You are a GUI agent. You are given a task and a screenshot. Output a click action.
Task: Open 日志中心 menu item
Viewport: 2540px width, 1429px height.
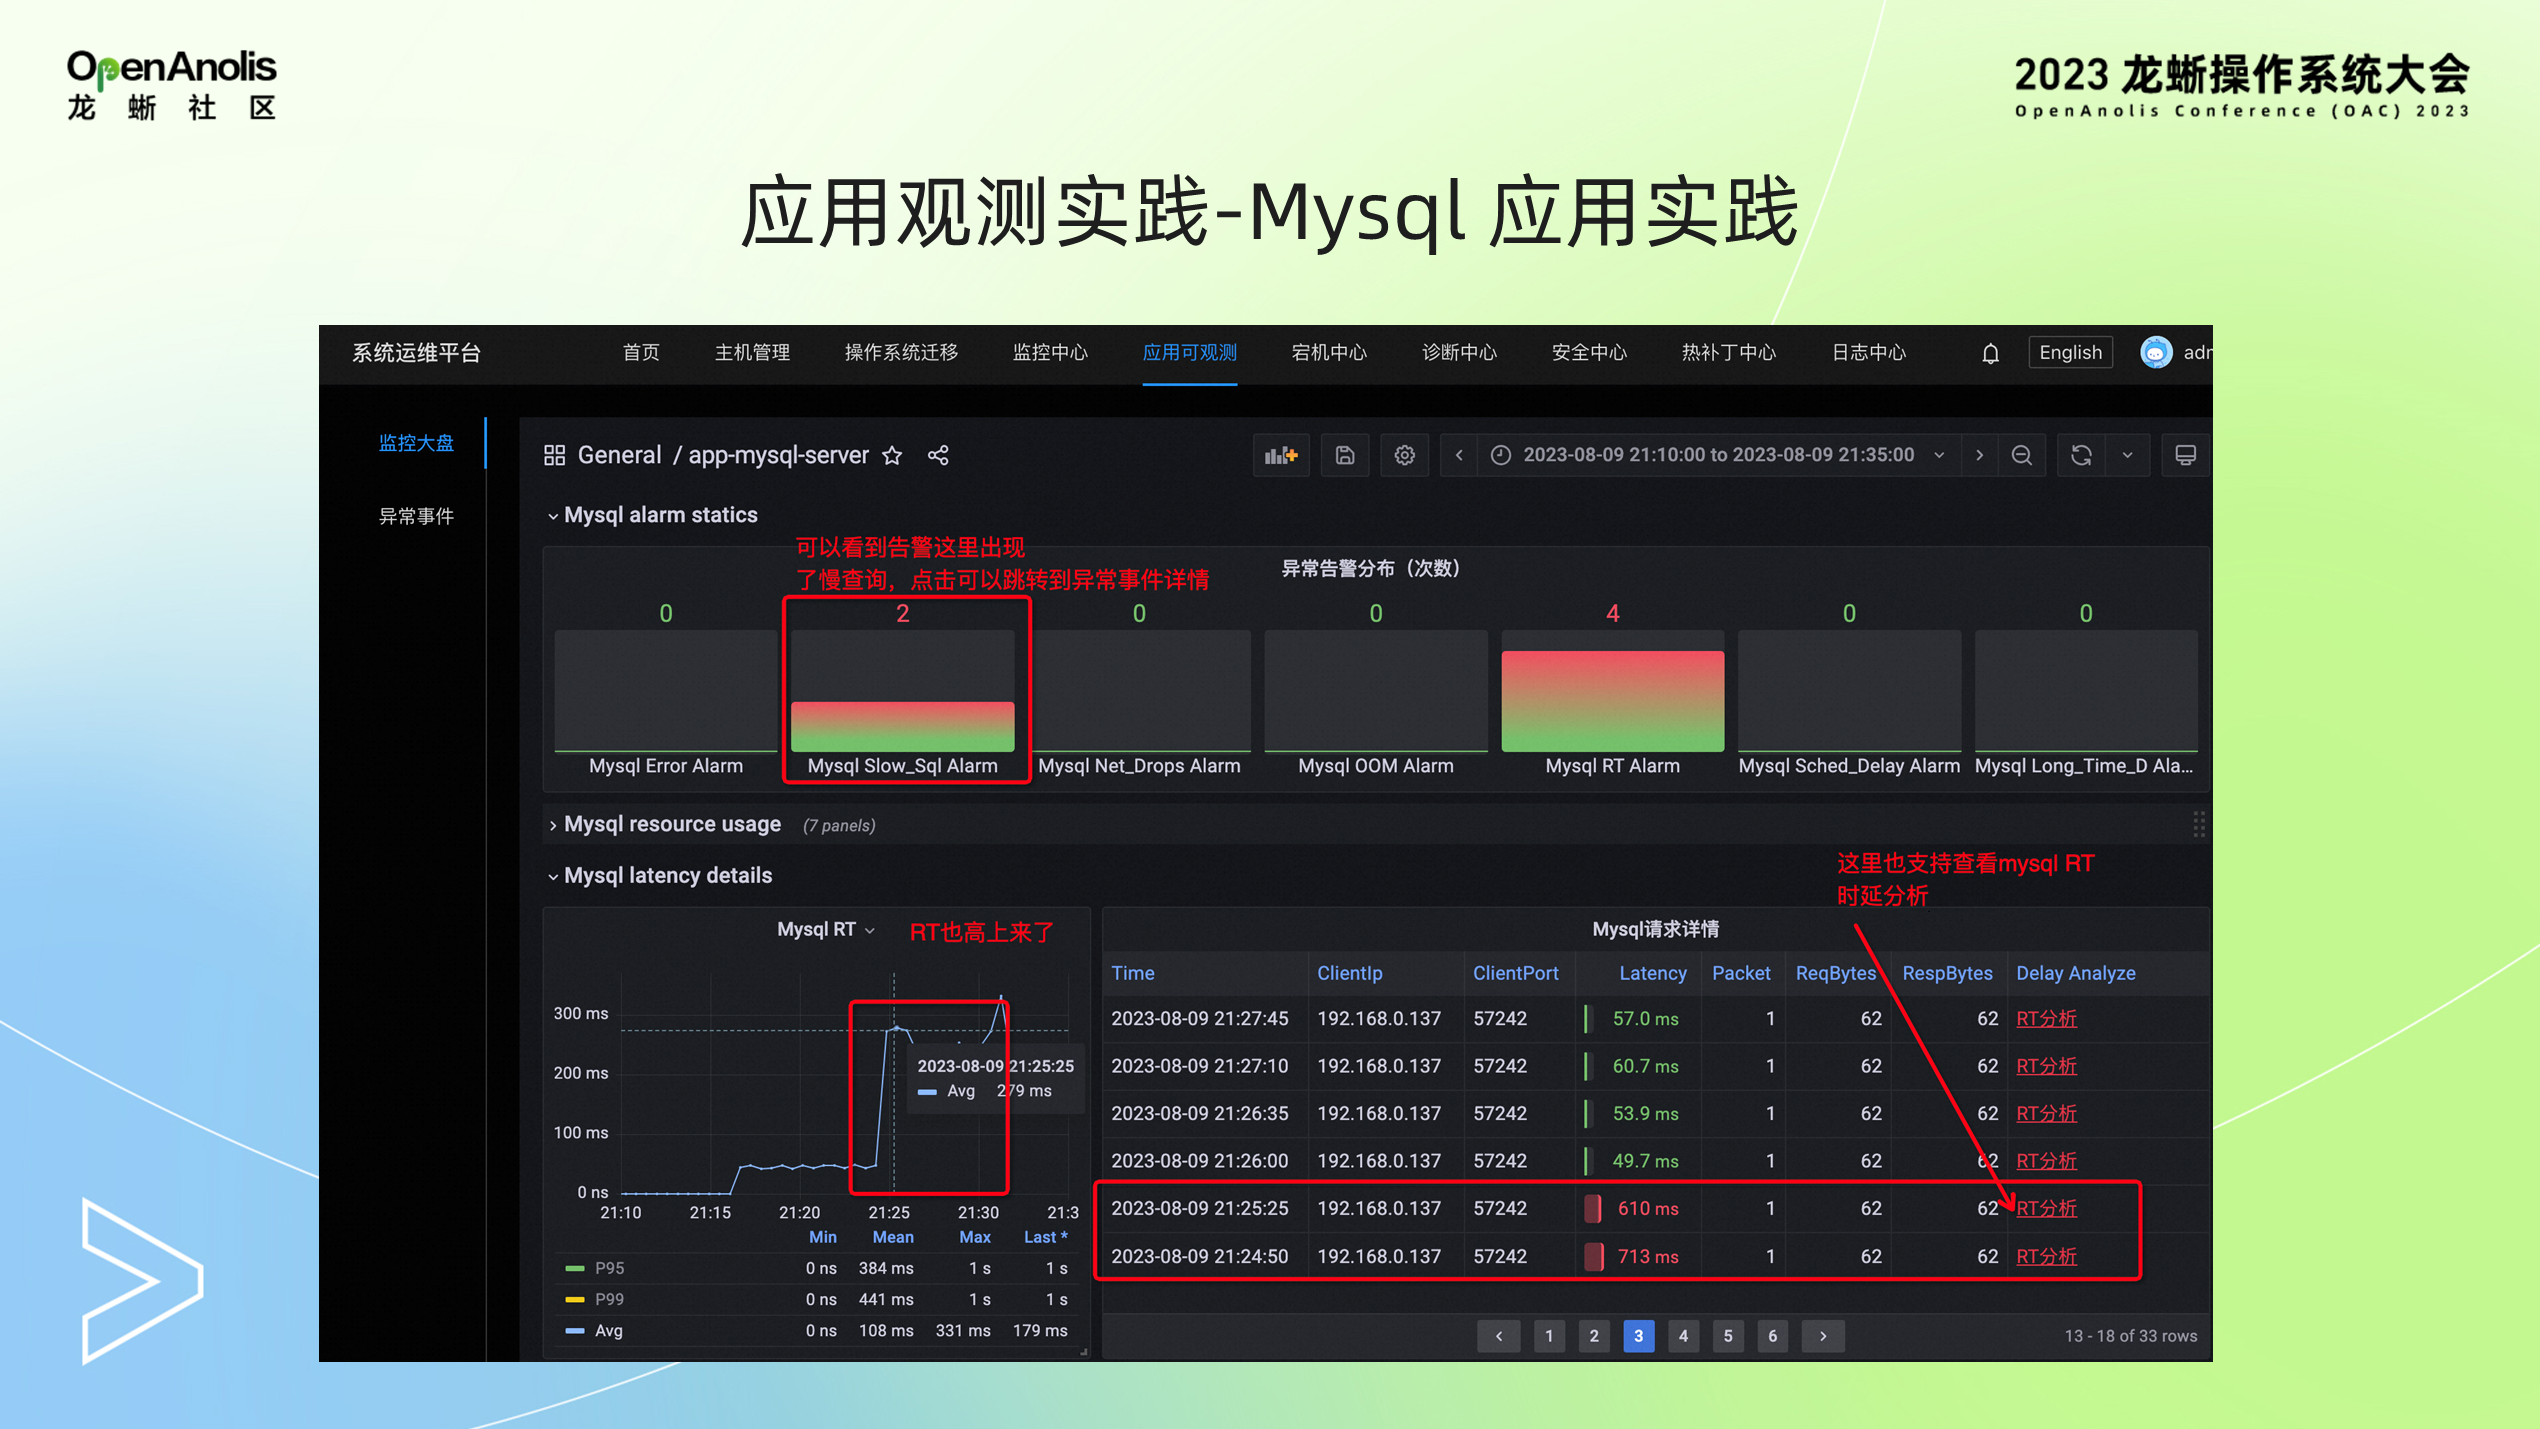1868,353
